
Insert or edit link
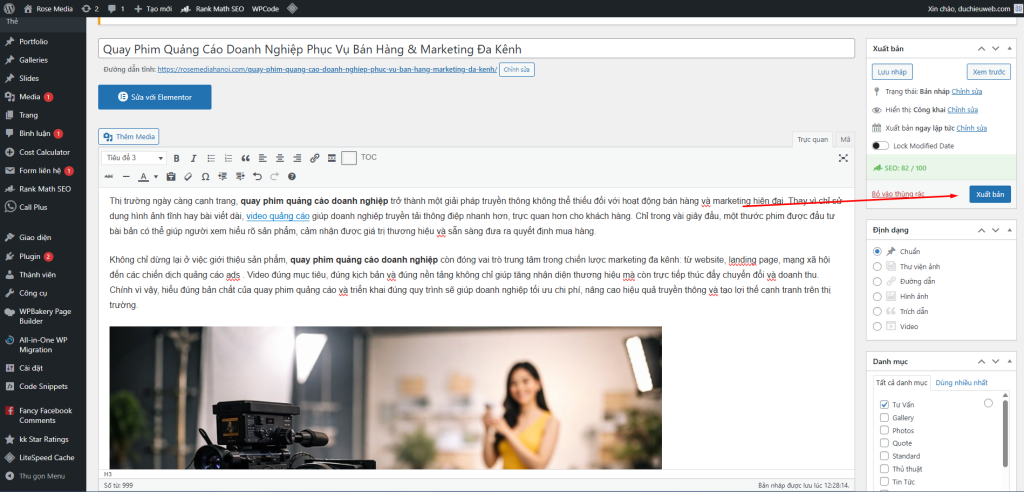[x=315, y=158]
